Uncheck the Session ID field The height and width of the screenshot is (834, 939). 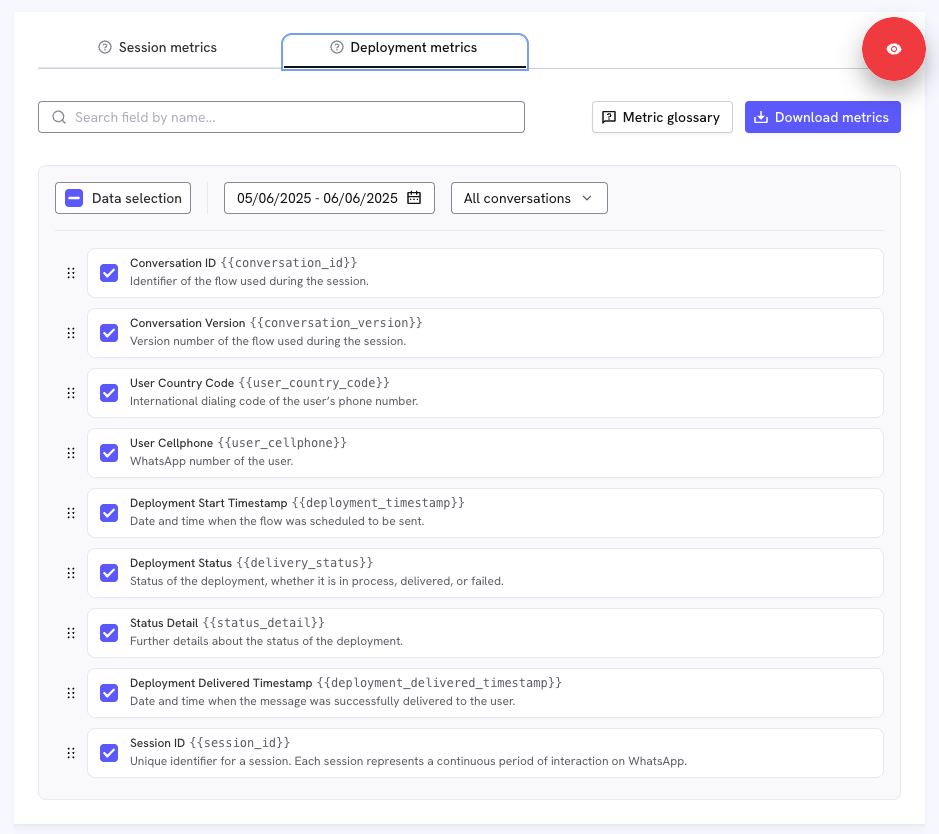[x=109, y=753]
